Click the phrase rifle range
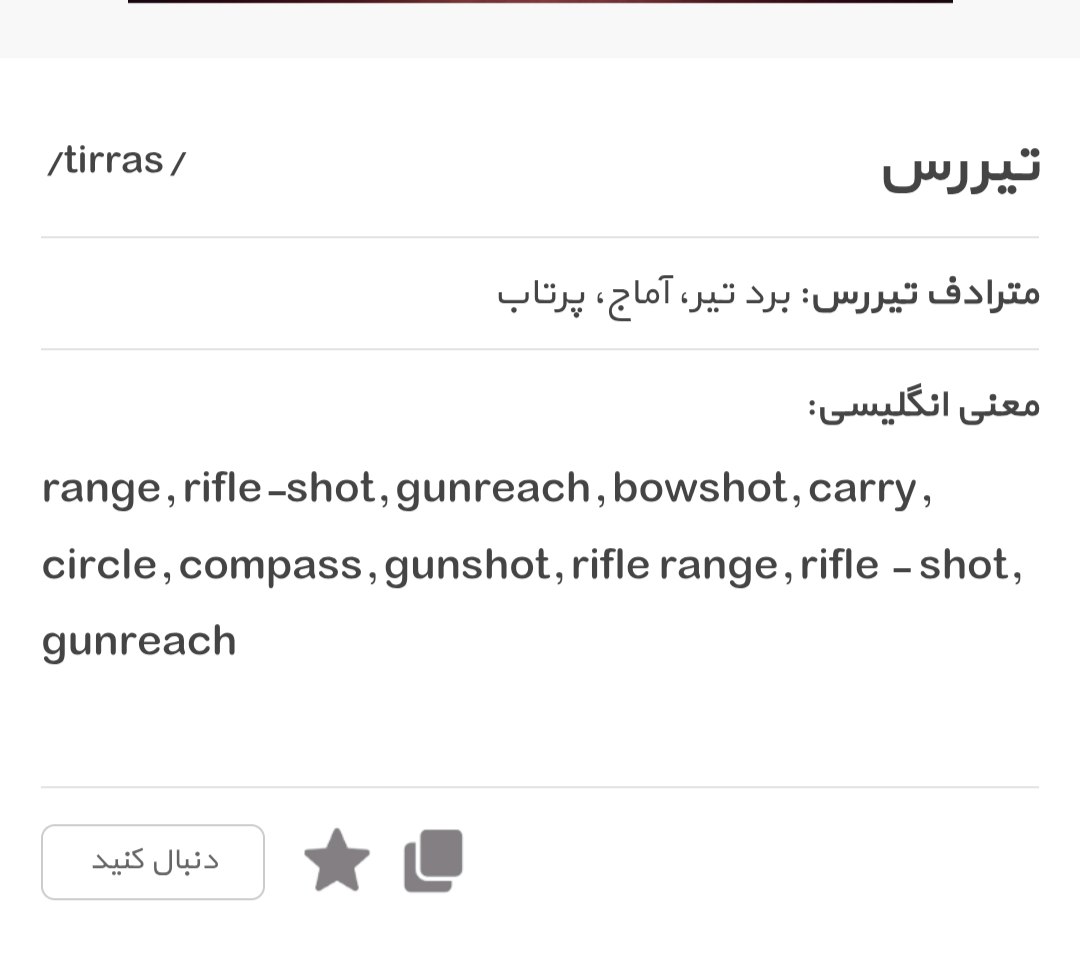 (674, 566)
